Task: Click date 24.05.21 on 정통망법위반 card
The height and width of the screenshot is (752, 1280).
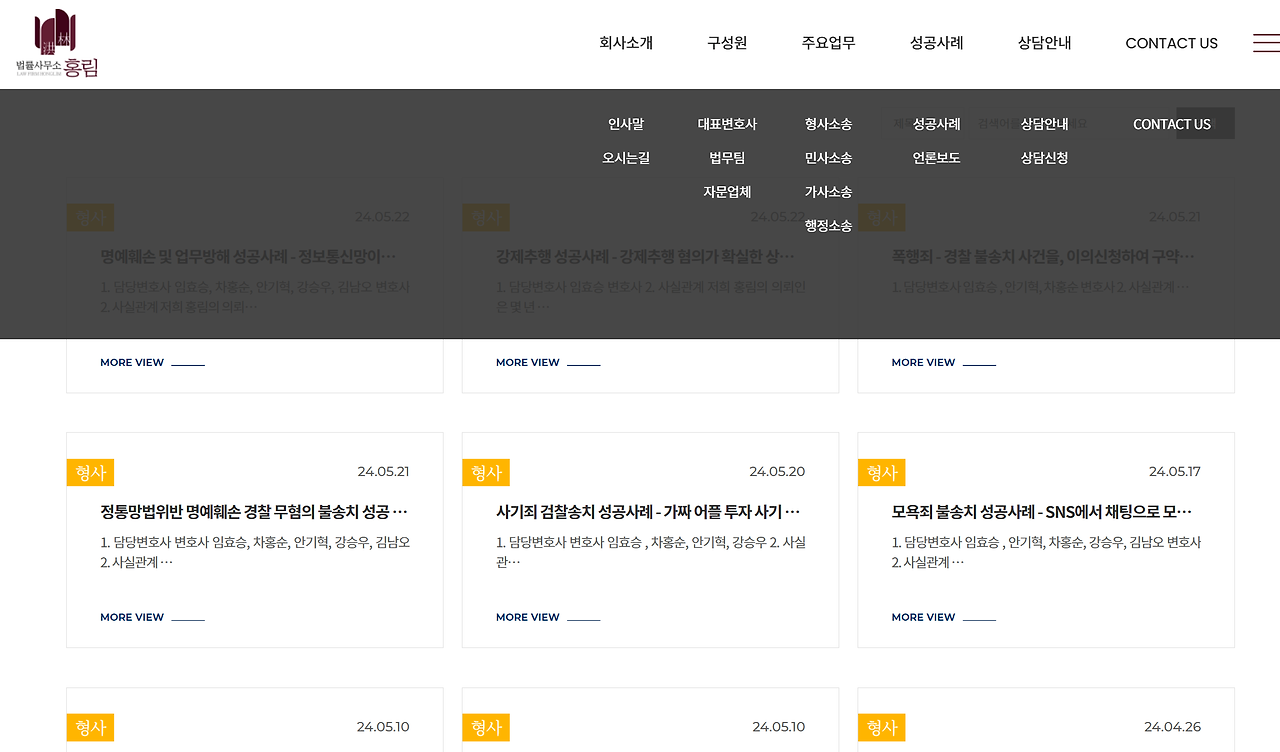Action: tap(383, 472)
